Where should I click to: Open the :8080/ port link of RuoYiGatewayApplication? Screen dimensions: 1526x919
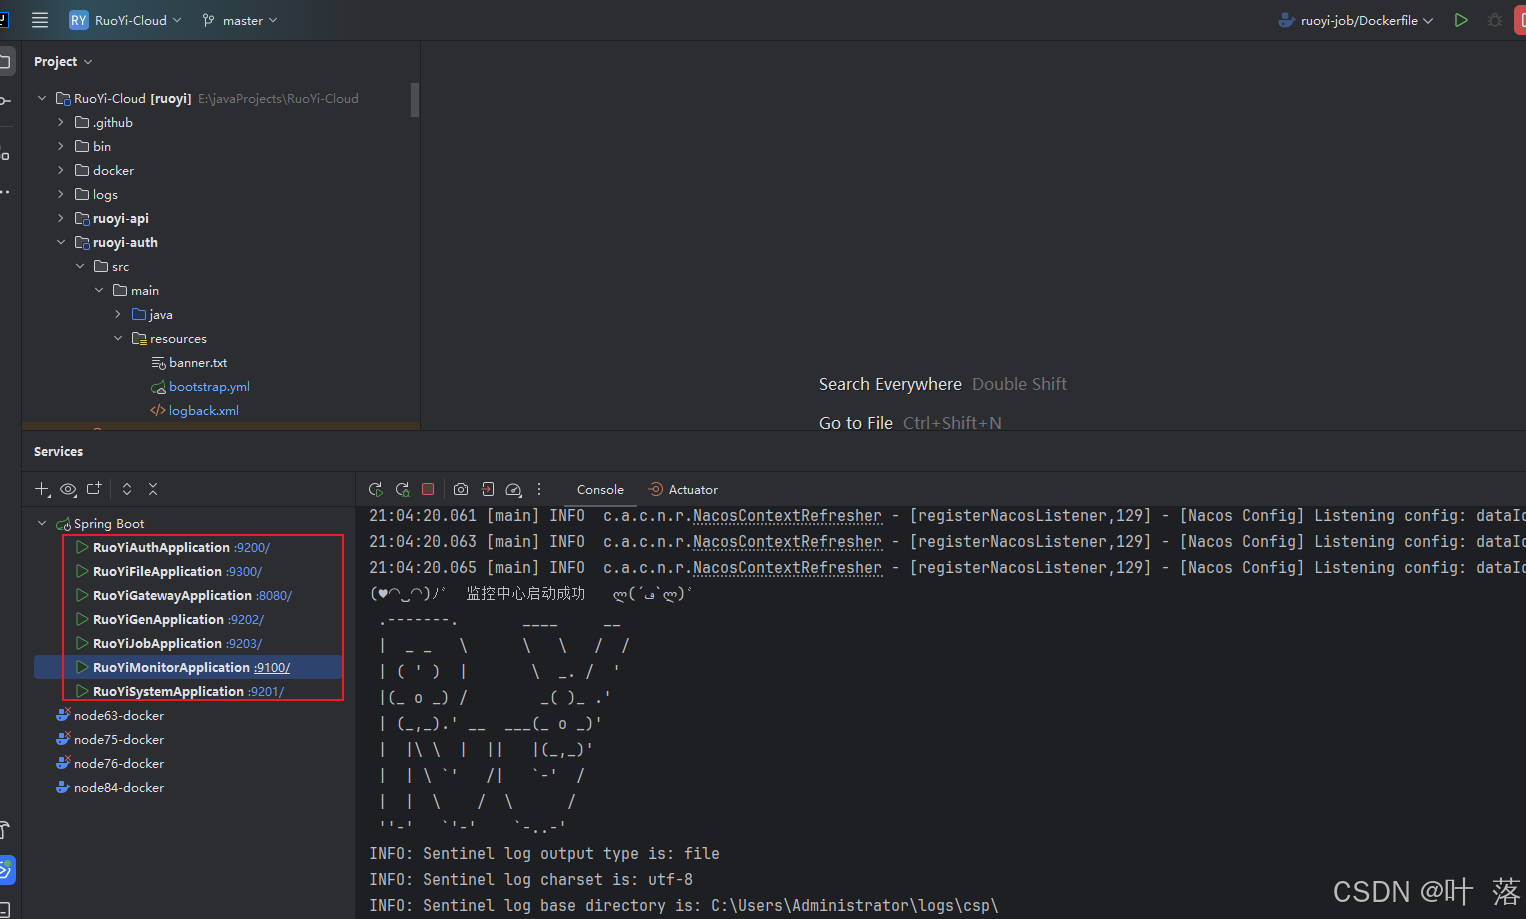274,595
